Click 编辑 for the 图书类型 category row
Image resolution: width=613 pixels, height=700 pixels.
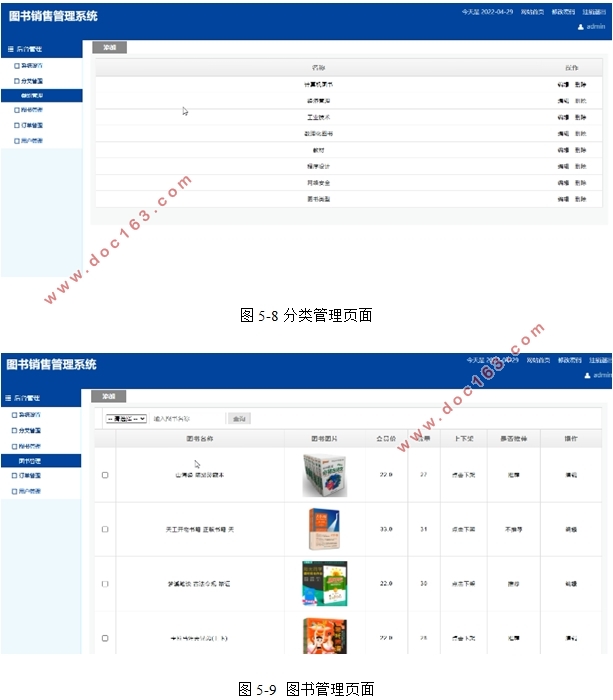coord(563,199)
